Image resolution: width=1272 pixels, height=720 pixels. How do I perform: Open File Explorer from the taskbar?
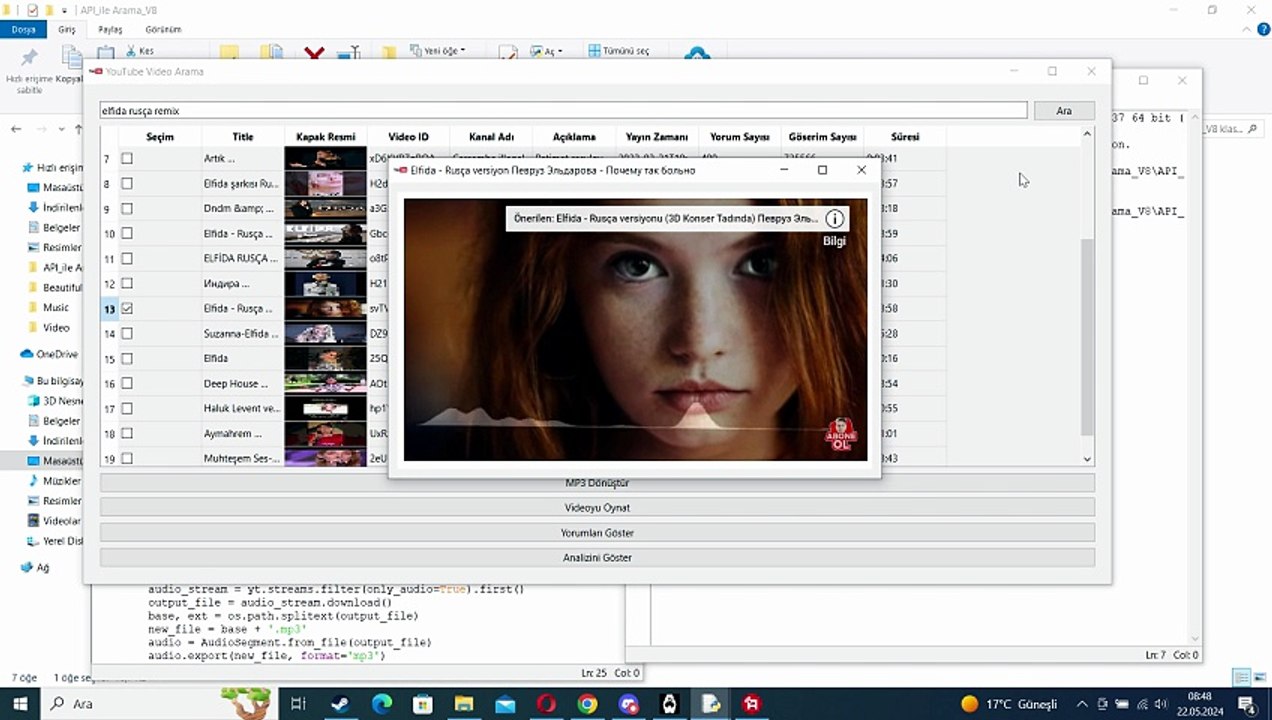click(x=464, y=704)
